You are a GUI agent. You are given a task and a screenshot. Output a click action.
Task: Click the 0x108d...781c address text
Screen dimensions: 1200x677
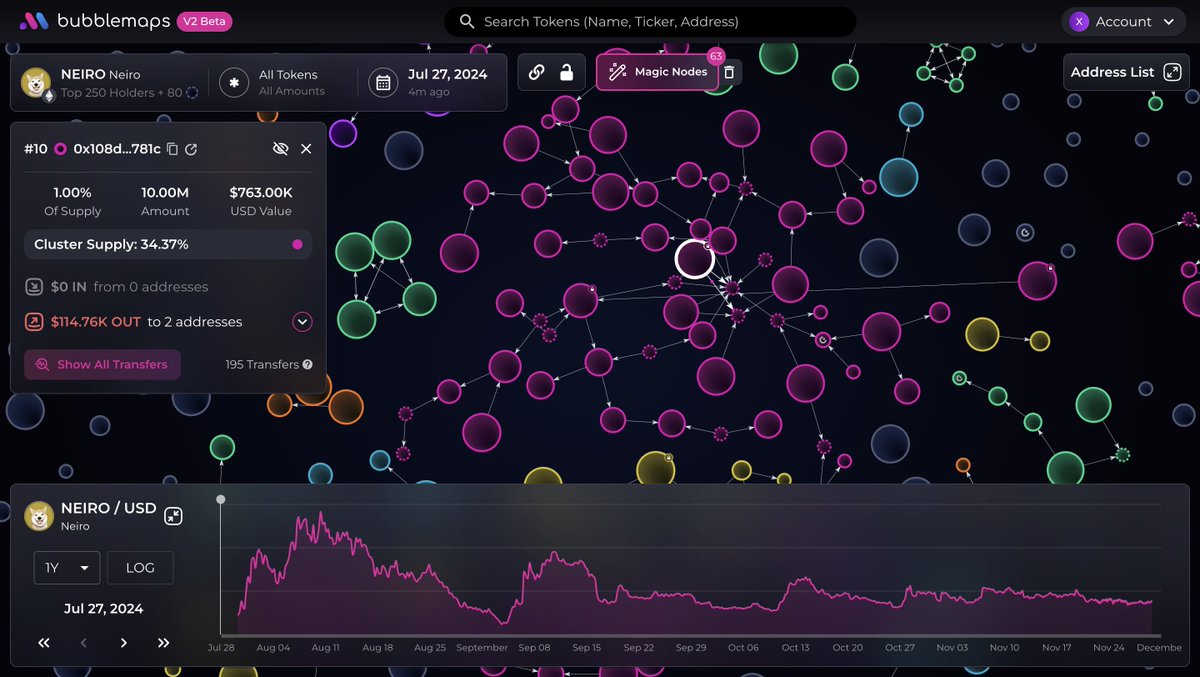117,149
